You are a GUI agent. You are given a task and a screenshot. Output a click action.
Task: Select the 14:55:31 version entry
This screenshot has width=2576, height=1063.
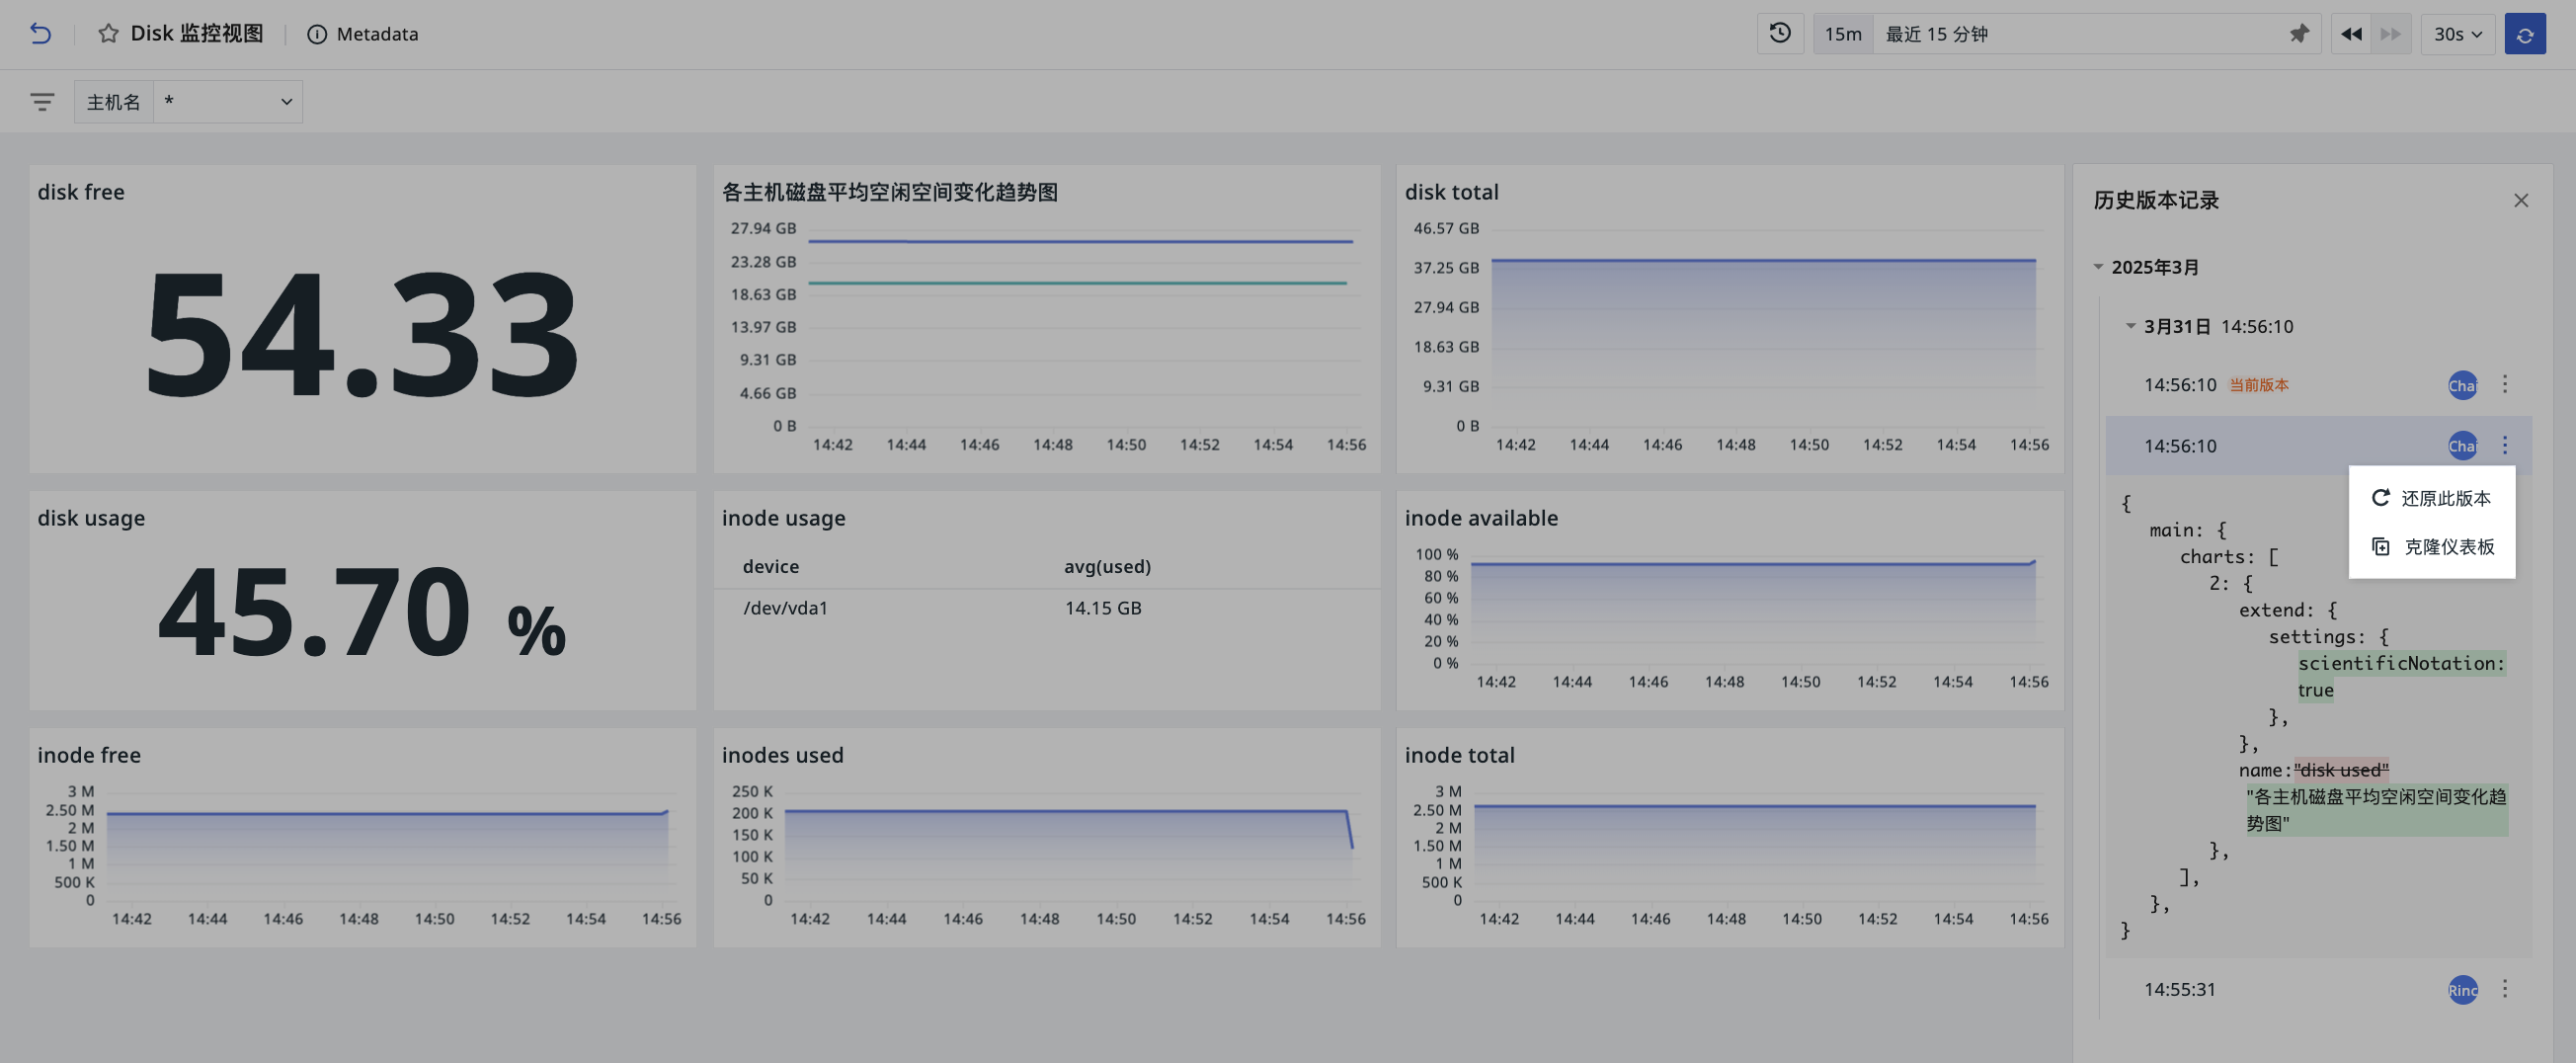point(2318,989)
